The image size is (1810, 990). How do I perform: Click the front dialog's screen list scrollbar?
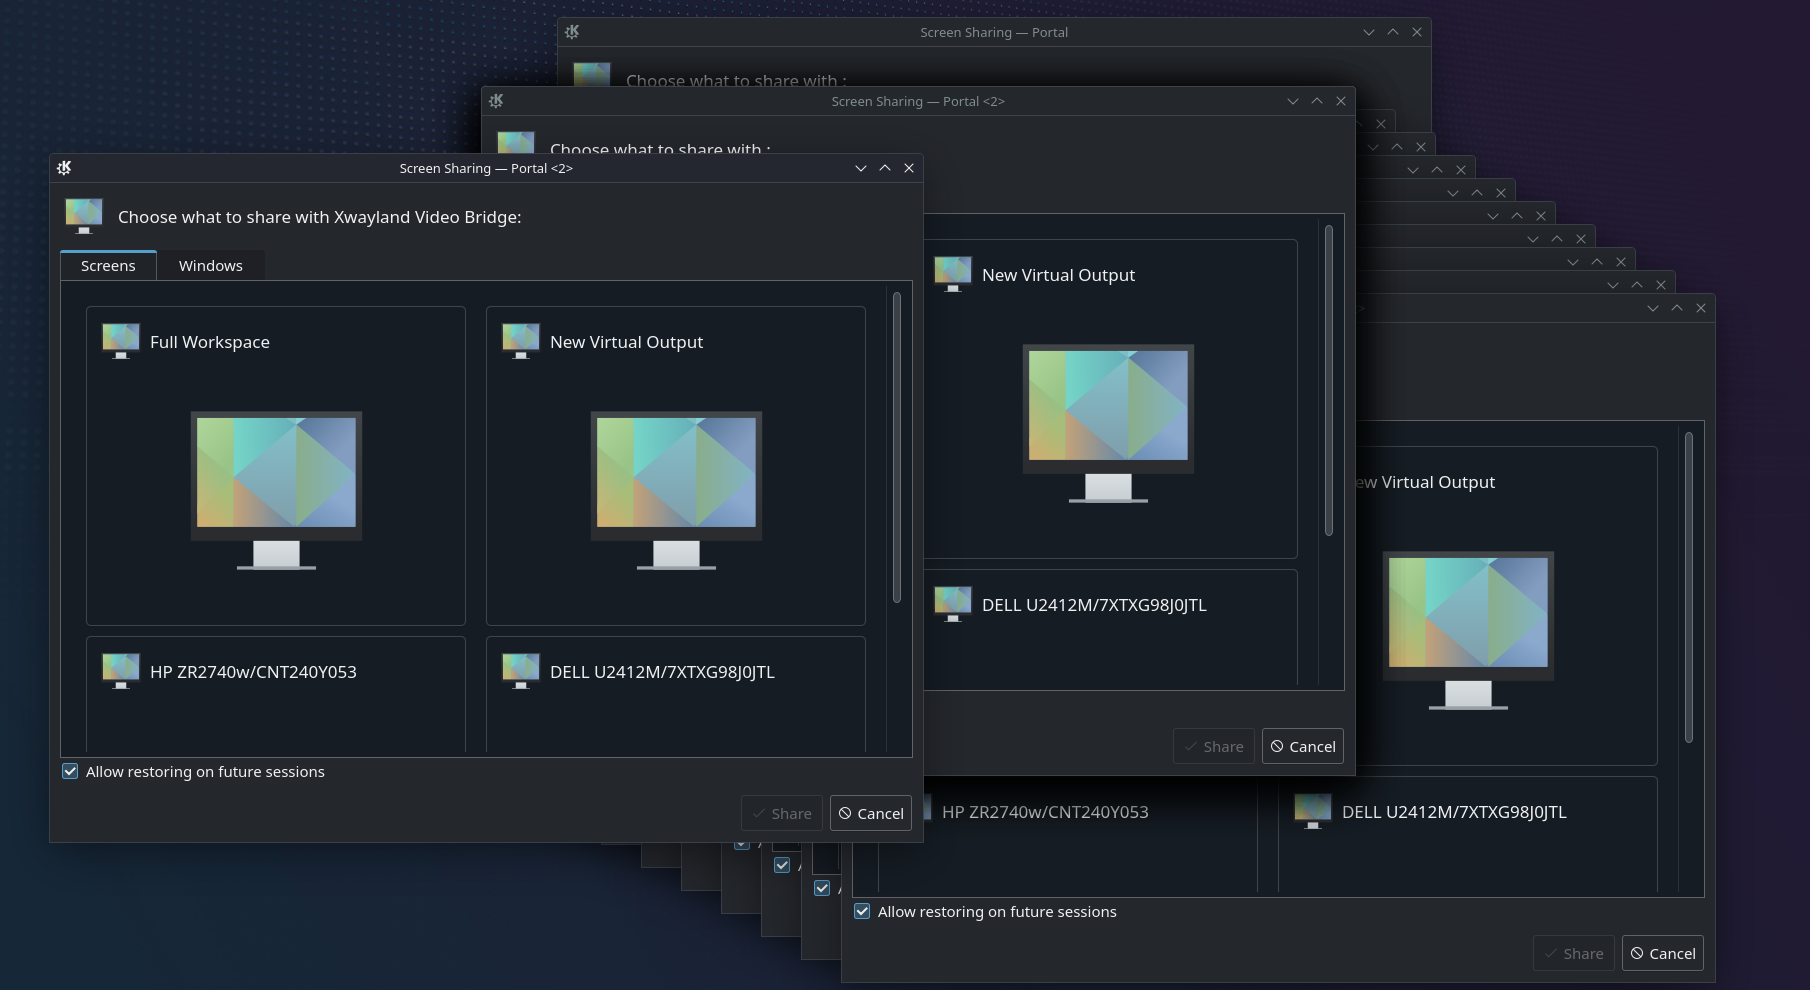[897, 448]
